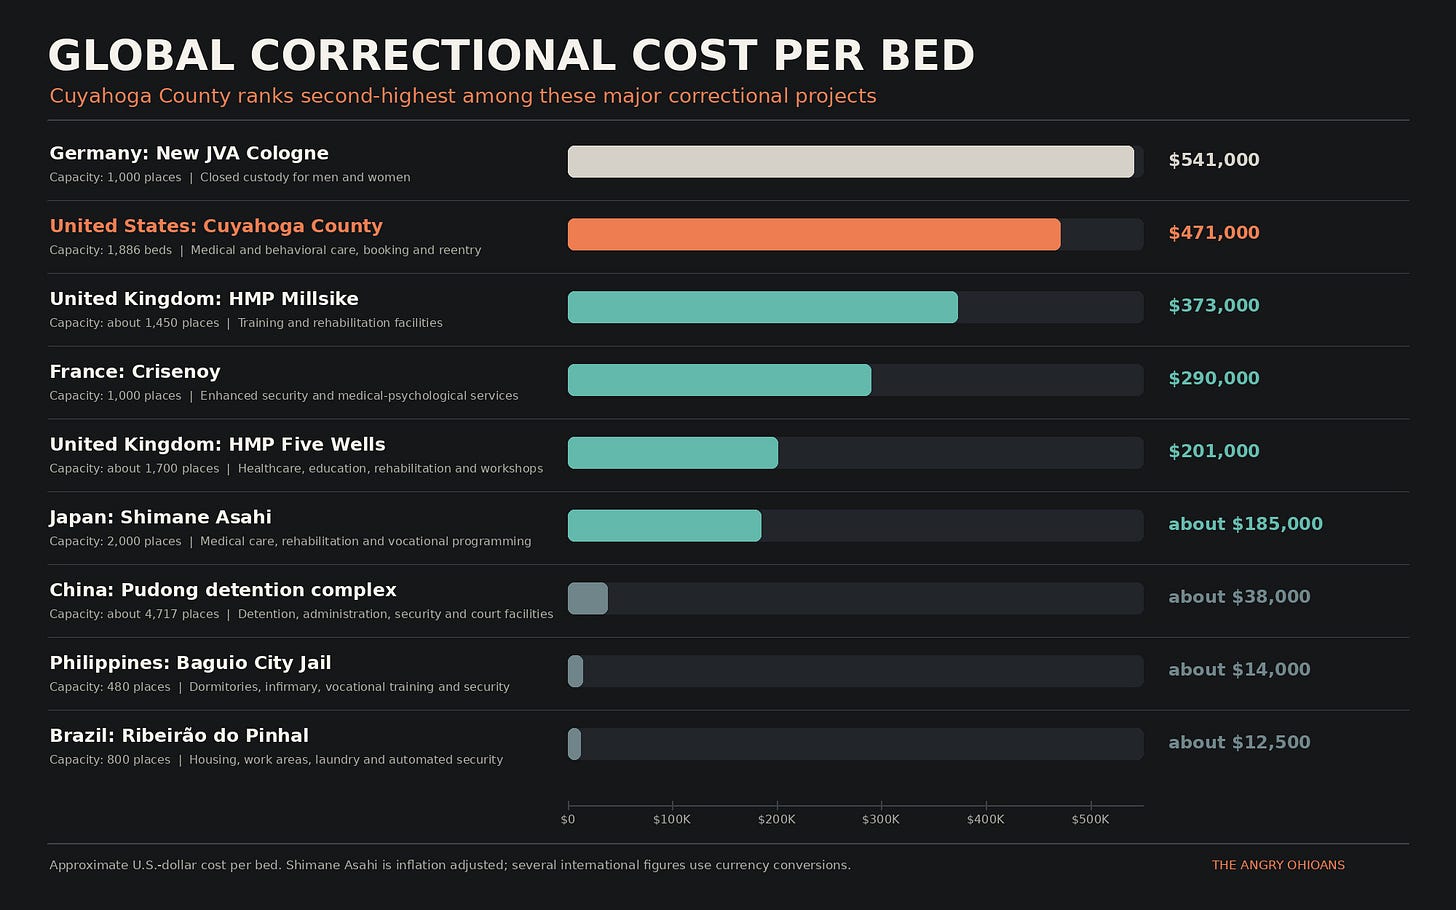This screenshot has height=910, width=1456.
Task: Select the United States: Cuyahoga County heading
Action: 216,226
